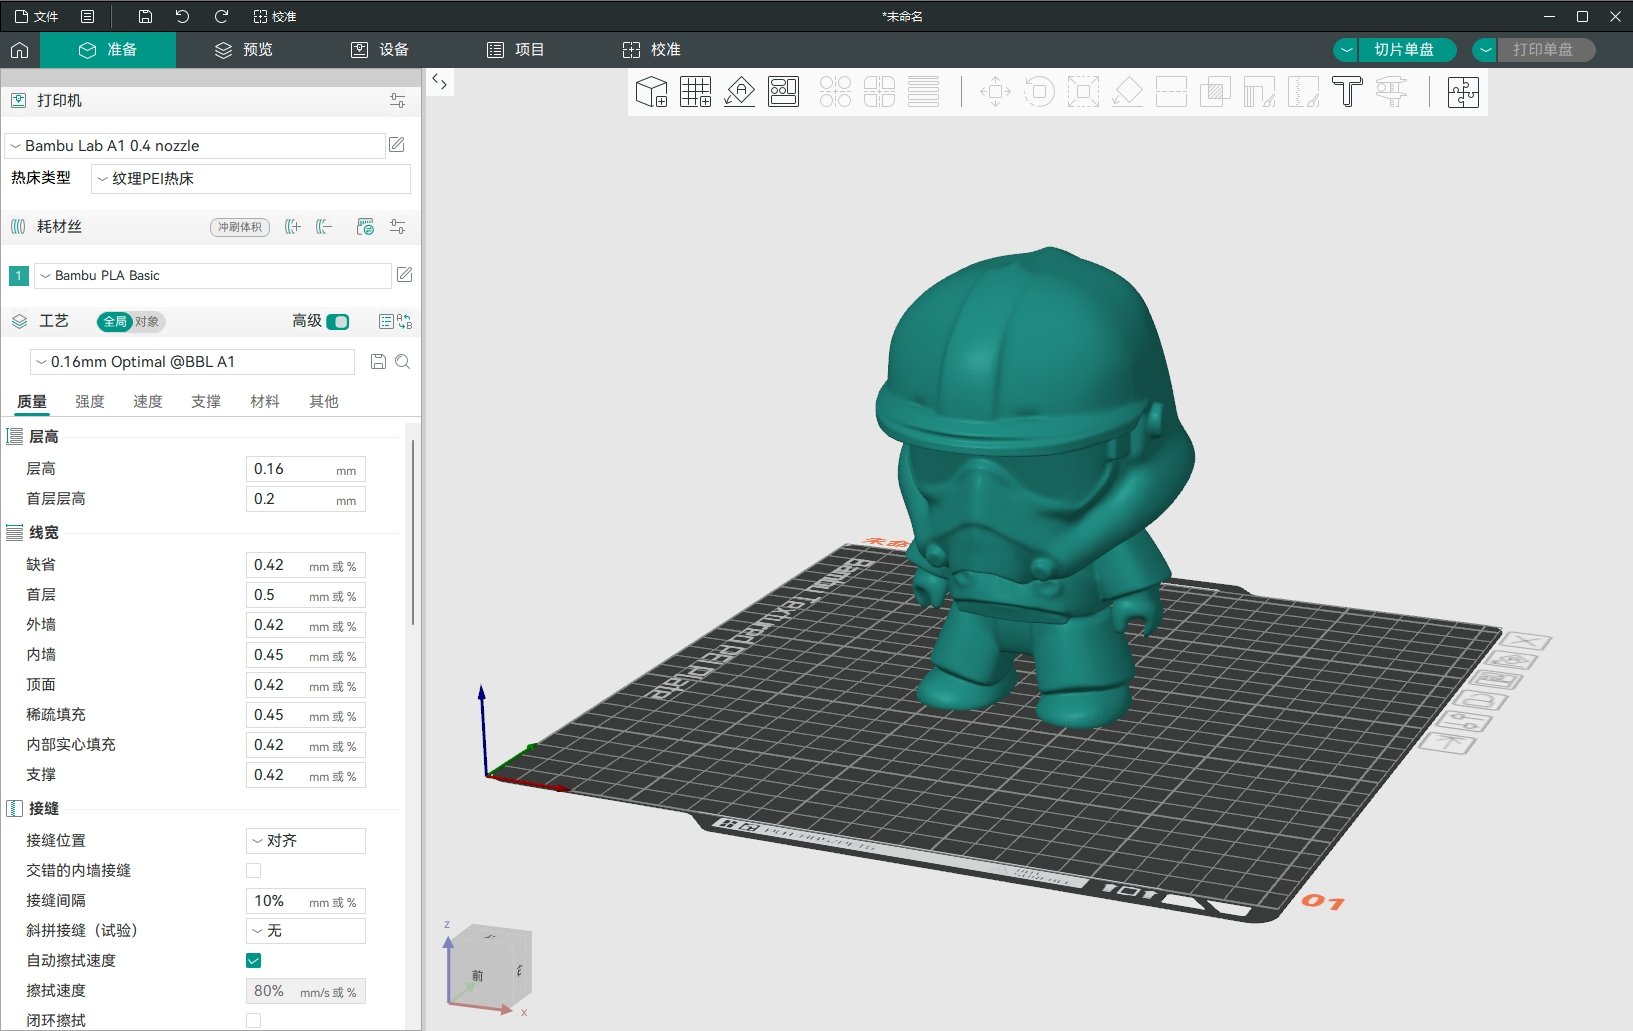Click the 外墙 line width field
The image size is (1633, 1031).
pos(306,625)
